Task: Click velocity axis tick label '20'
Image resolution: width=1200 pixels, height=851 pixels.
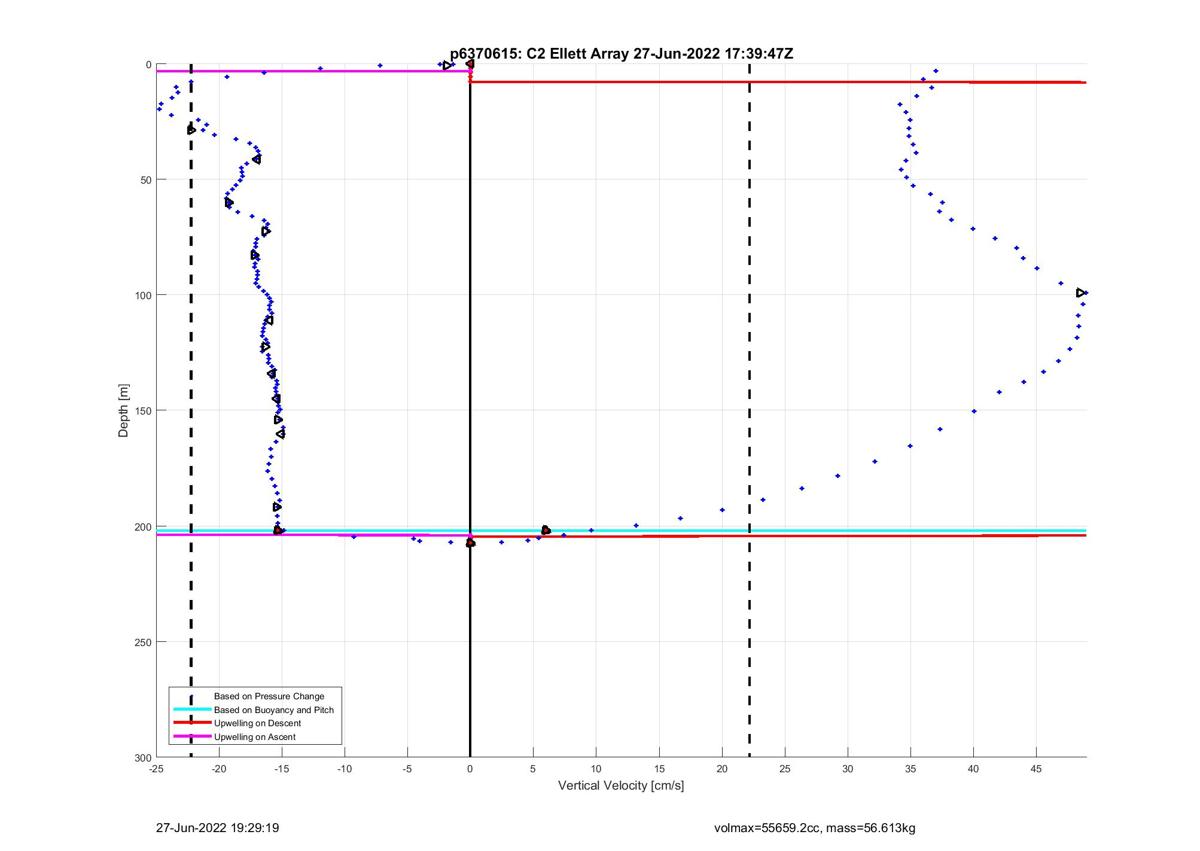Action: click(x=722, y=769)
